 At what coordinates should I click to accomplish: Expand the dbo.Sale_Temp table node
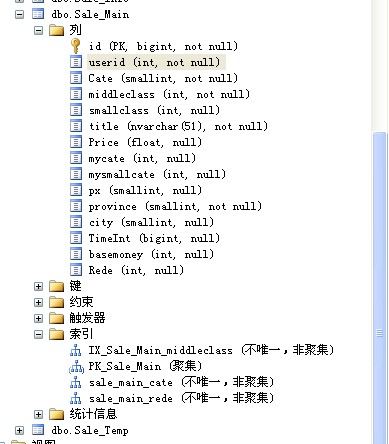point(20,430)
